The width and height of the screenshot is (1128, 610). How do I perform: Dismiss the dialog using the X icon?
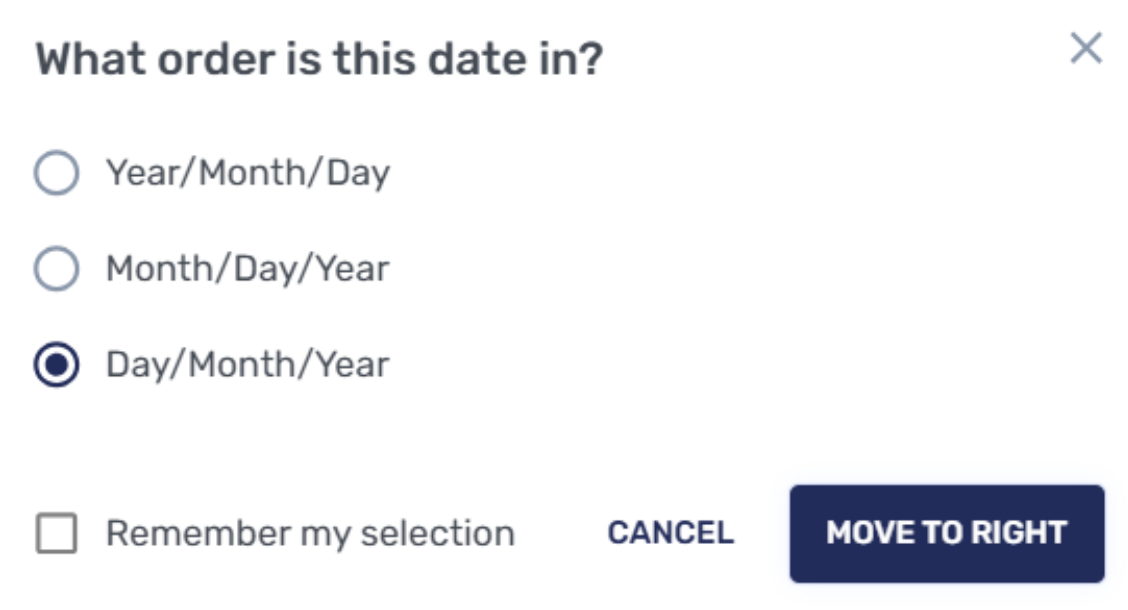pyautogui.click(x=1085, y=48)
